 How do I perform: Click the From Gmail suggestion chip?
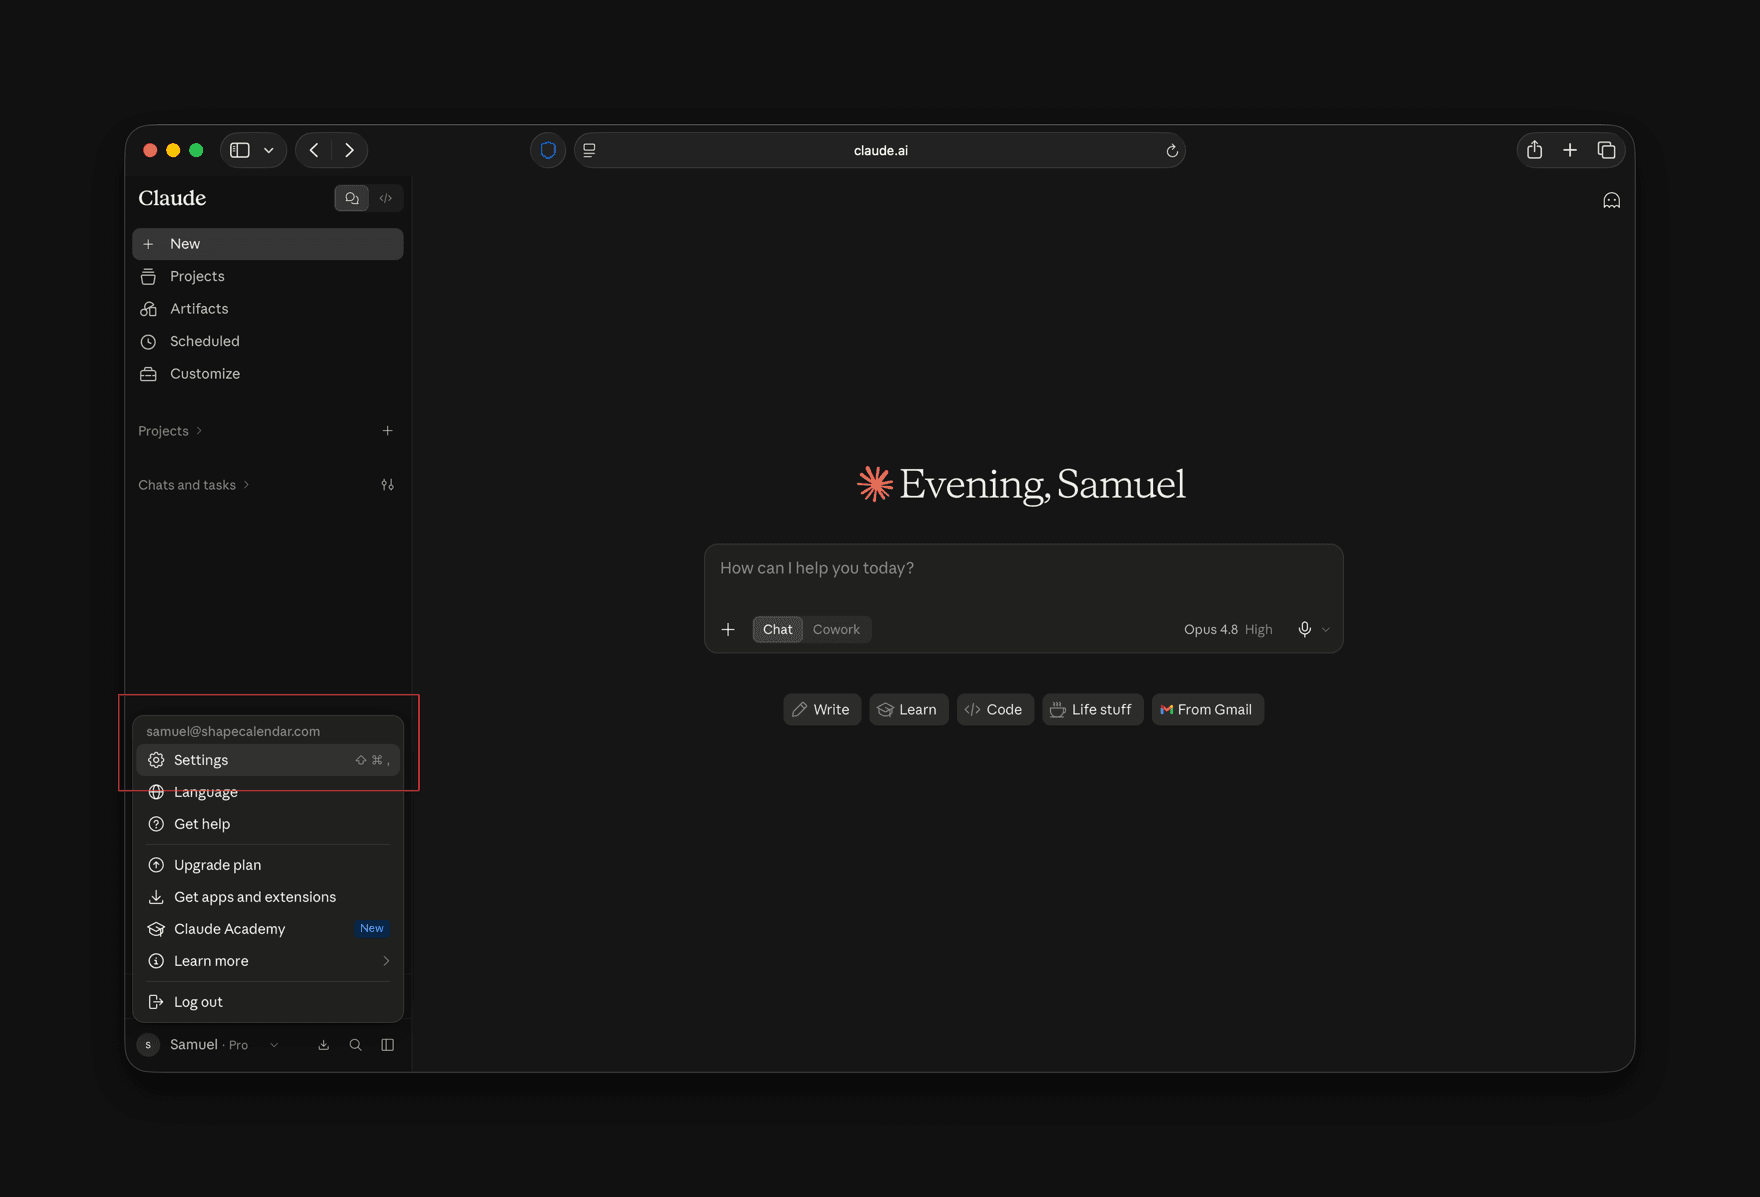(x=1207, y=709)
